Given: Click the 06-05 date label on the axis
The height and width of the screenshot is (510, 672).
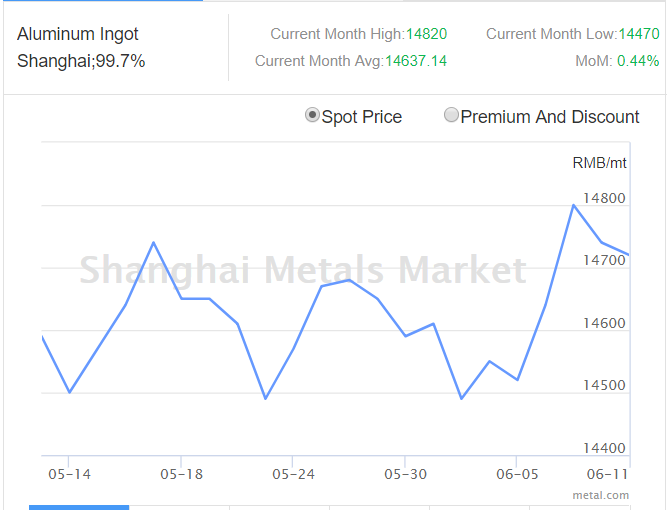Looking at the screenshot, I should point(517,473).
